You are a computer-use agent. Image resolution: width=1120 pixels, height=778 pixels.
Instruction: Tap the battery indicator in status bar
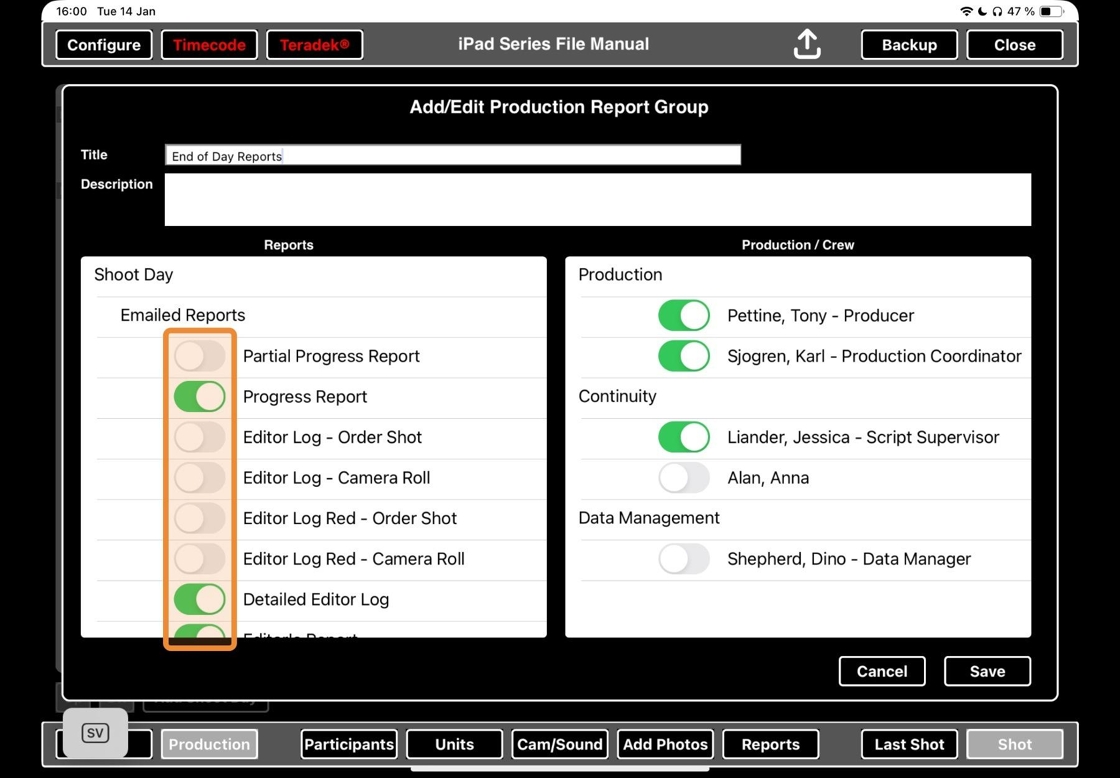click(1051, 11)
